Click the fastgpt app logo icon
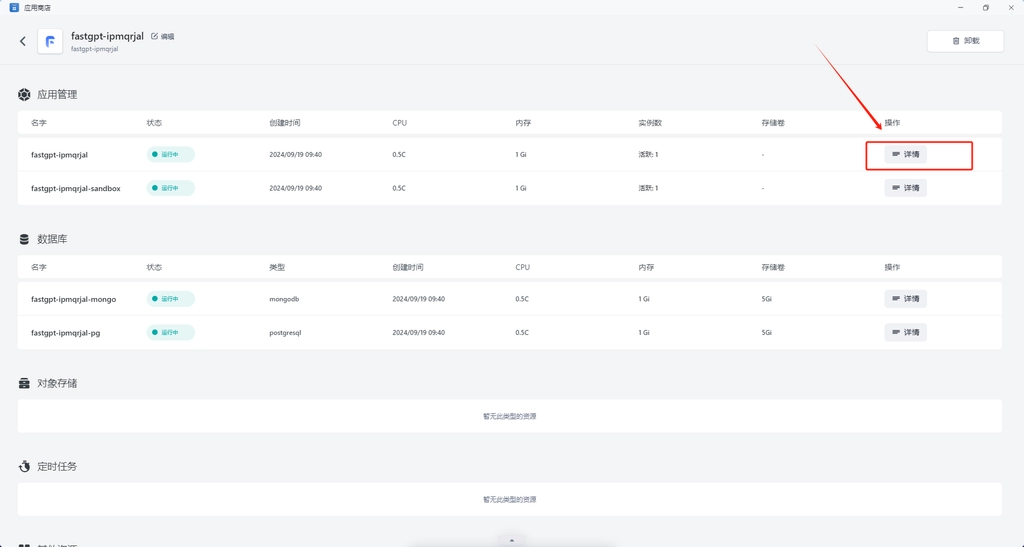The image size is (1024, 547). pos(50,41)
